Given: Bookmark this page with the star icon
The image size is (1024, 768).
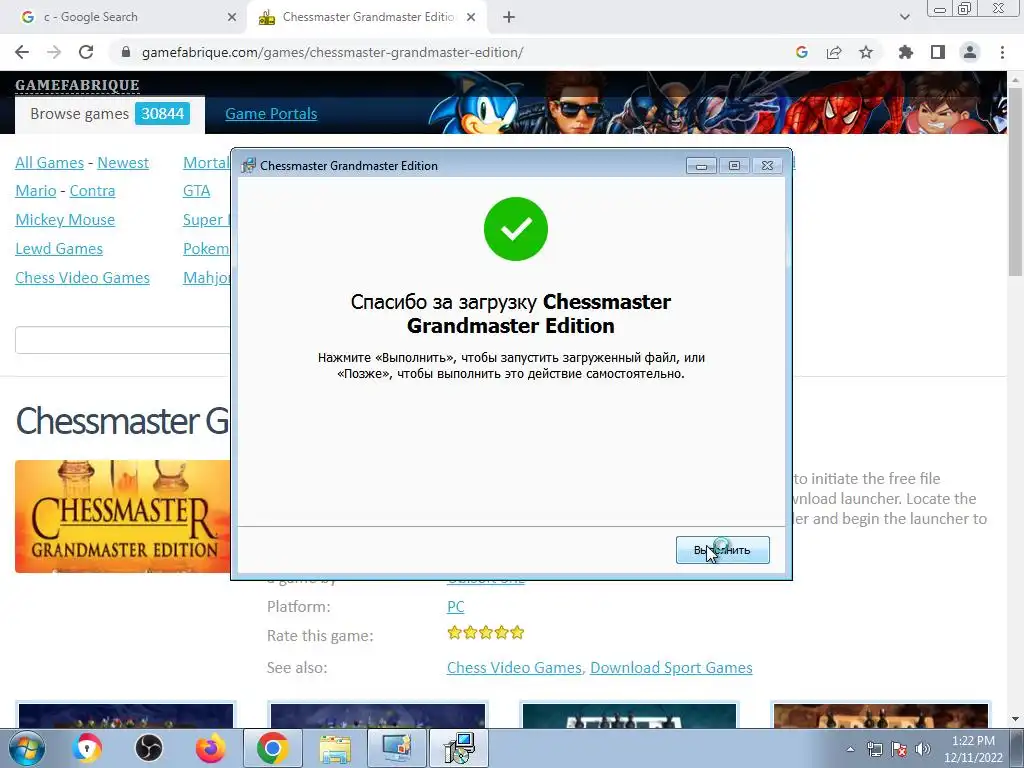Looking at the screenshot, I should pos(866,52).
